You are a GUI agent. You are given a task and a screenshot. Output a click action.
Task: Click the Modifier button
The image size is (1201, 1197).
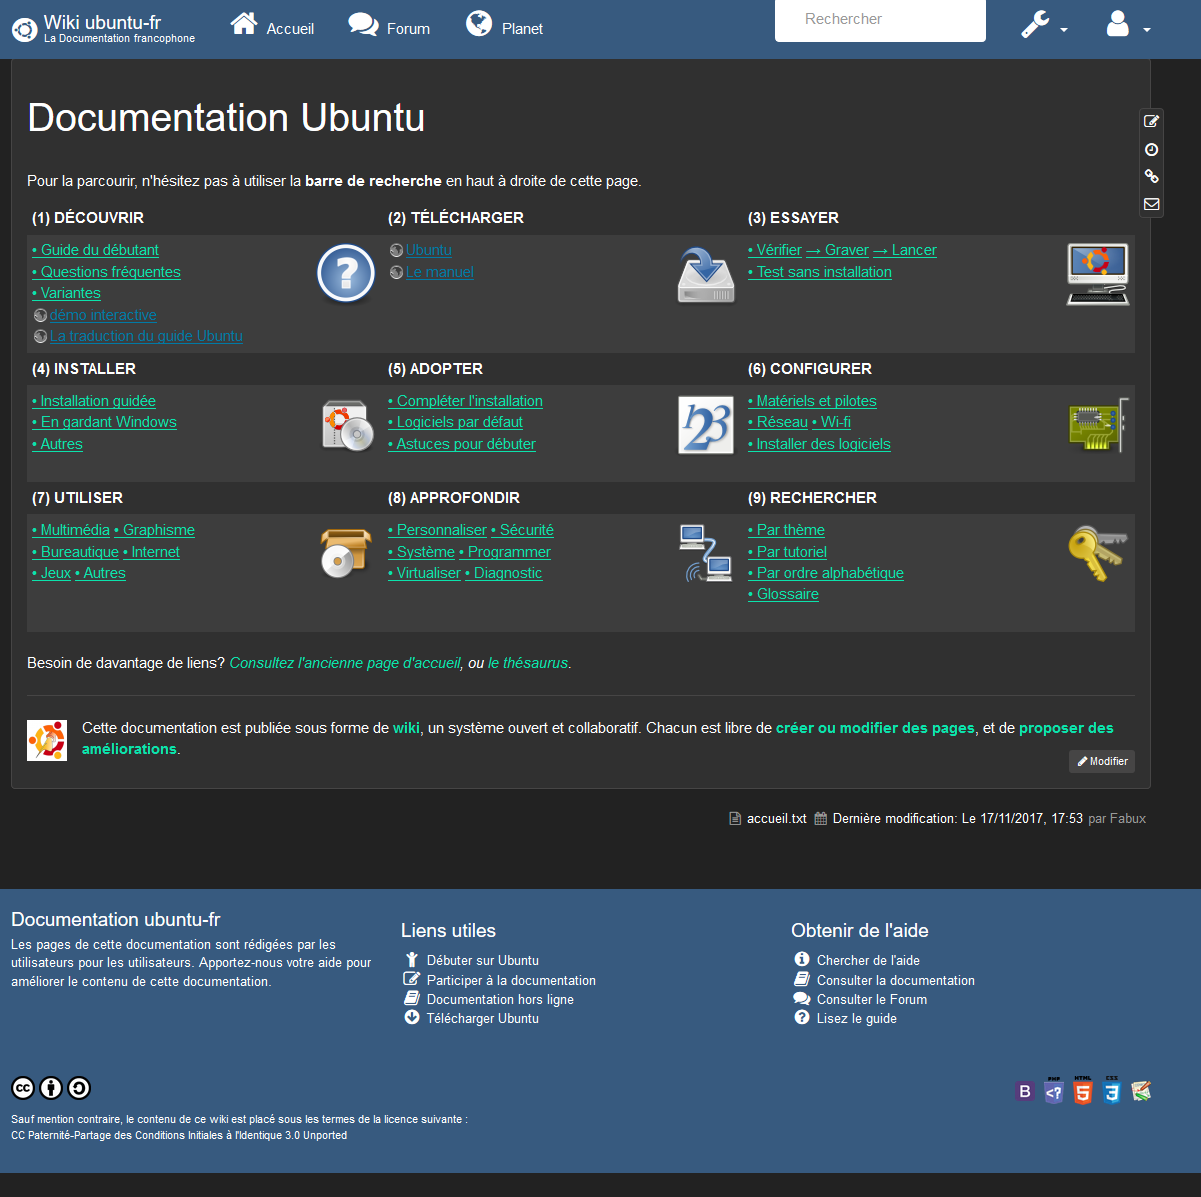[1101, 761]
